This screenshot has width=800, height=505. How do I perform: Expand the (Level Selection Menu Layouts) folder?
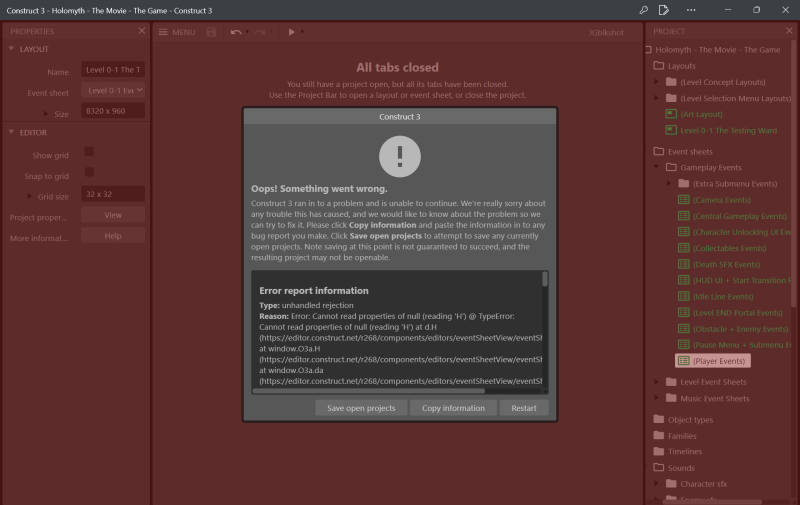[x=657, y=98]
